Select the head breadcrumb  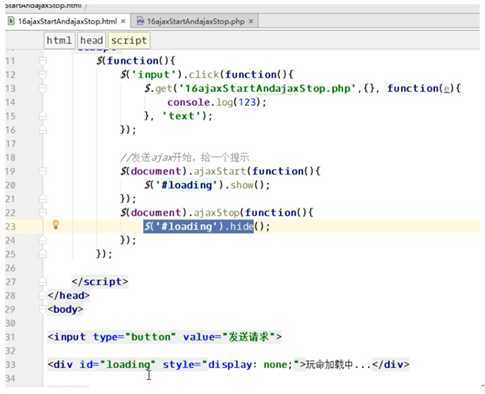pos(91,40)
